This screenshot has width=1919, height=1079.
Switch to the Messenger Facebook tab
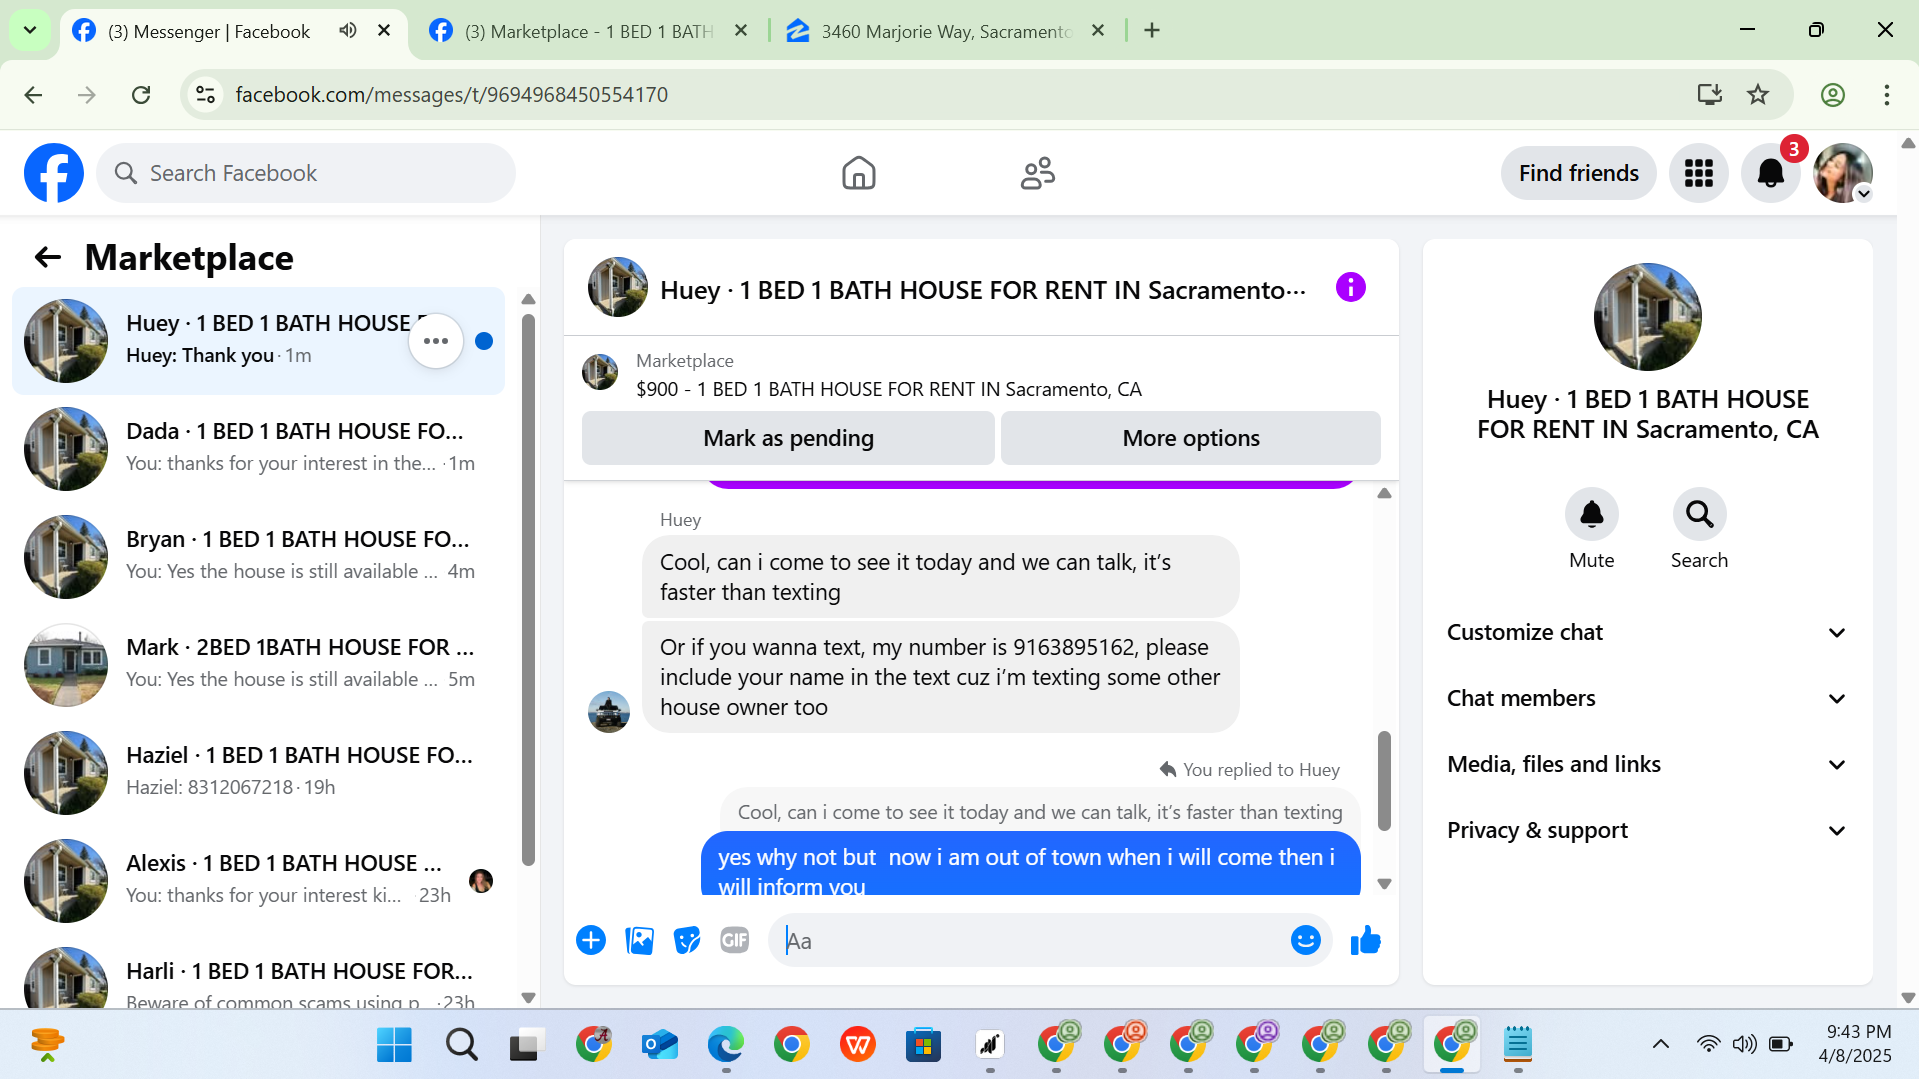(x=210, y=31)
